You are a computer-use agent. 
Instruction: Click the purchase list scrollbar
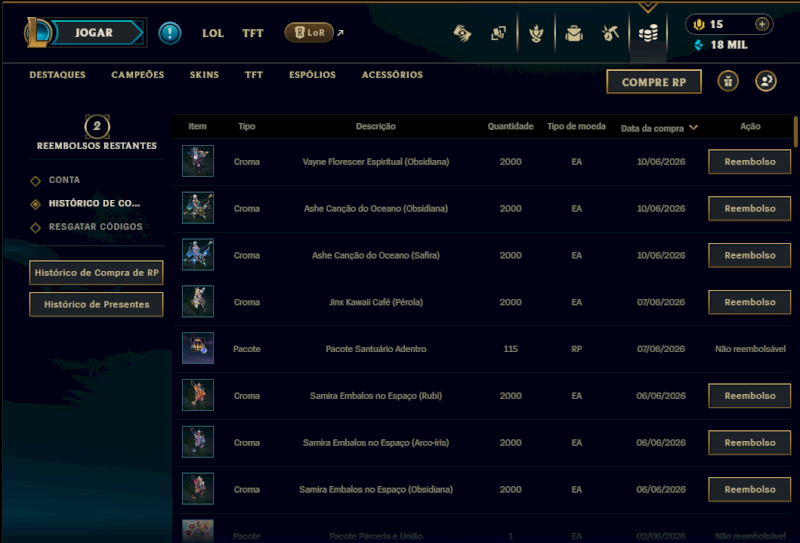[796, 131]
